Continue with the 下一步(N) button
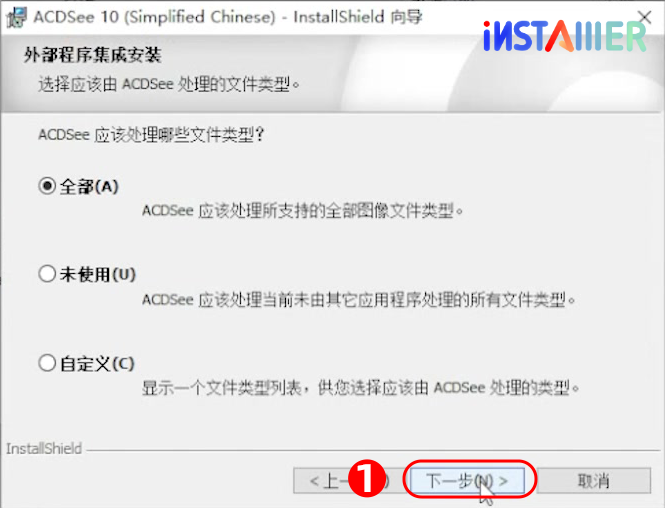 tap(467, 480)
